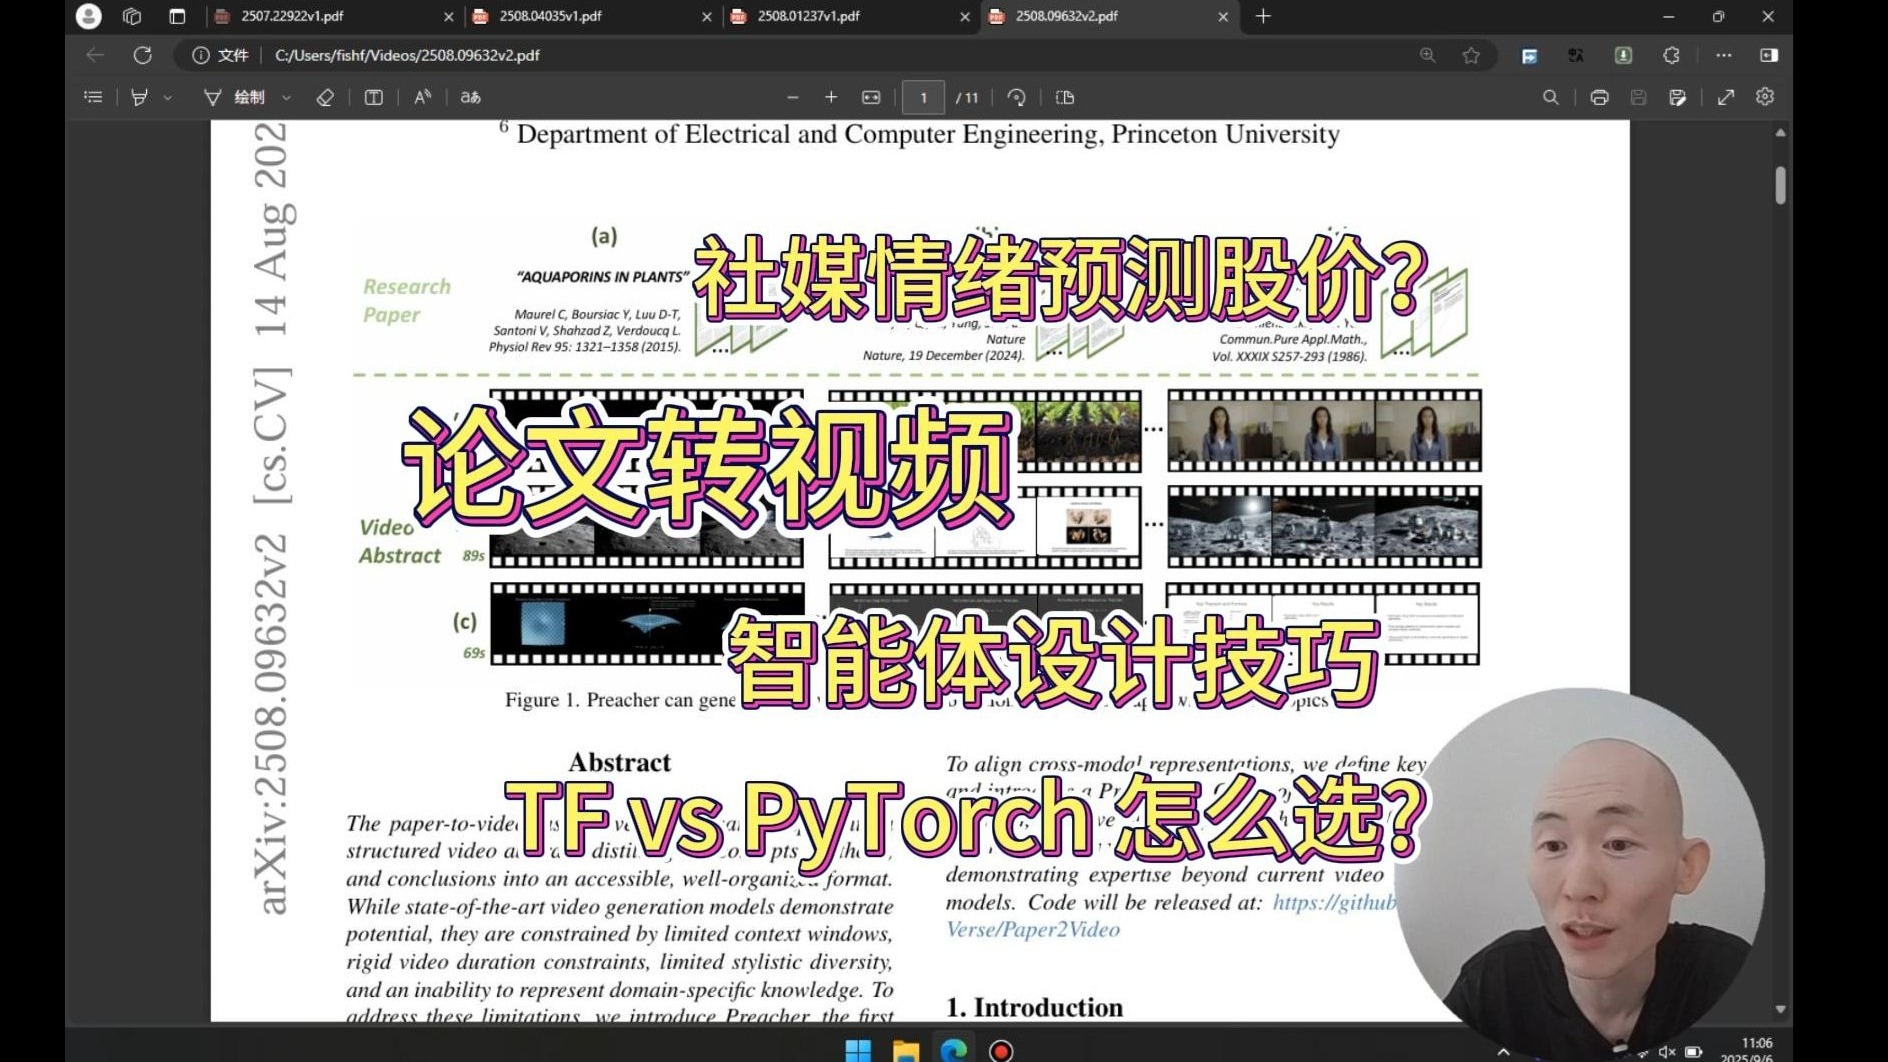Image resolution: width=1888 pixels, height=1062 pixels.
Task: Open the browser zoom indicator
Action: tap(1427, 55)
